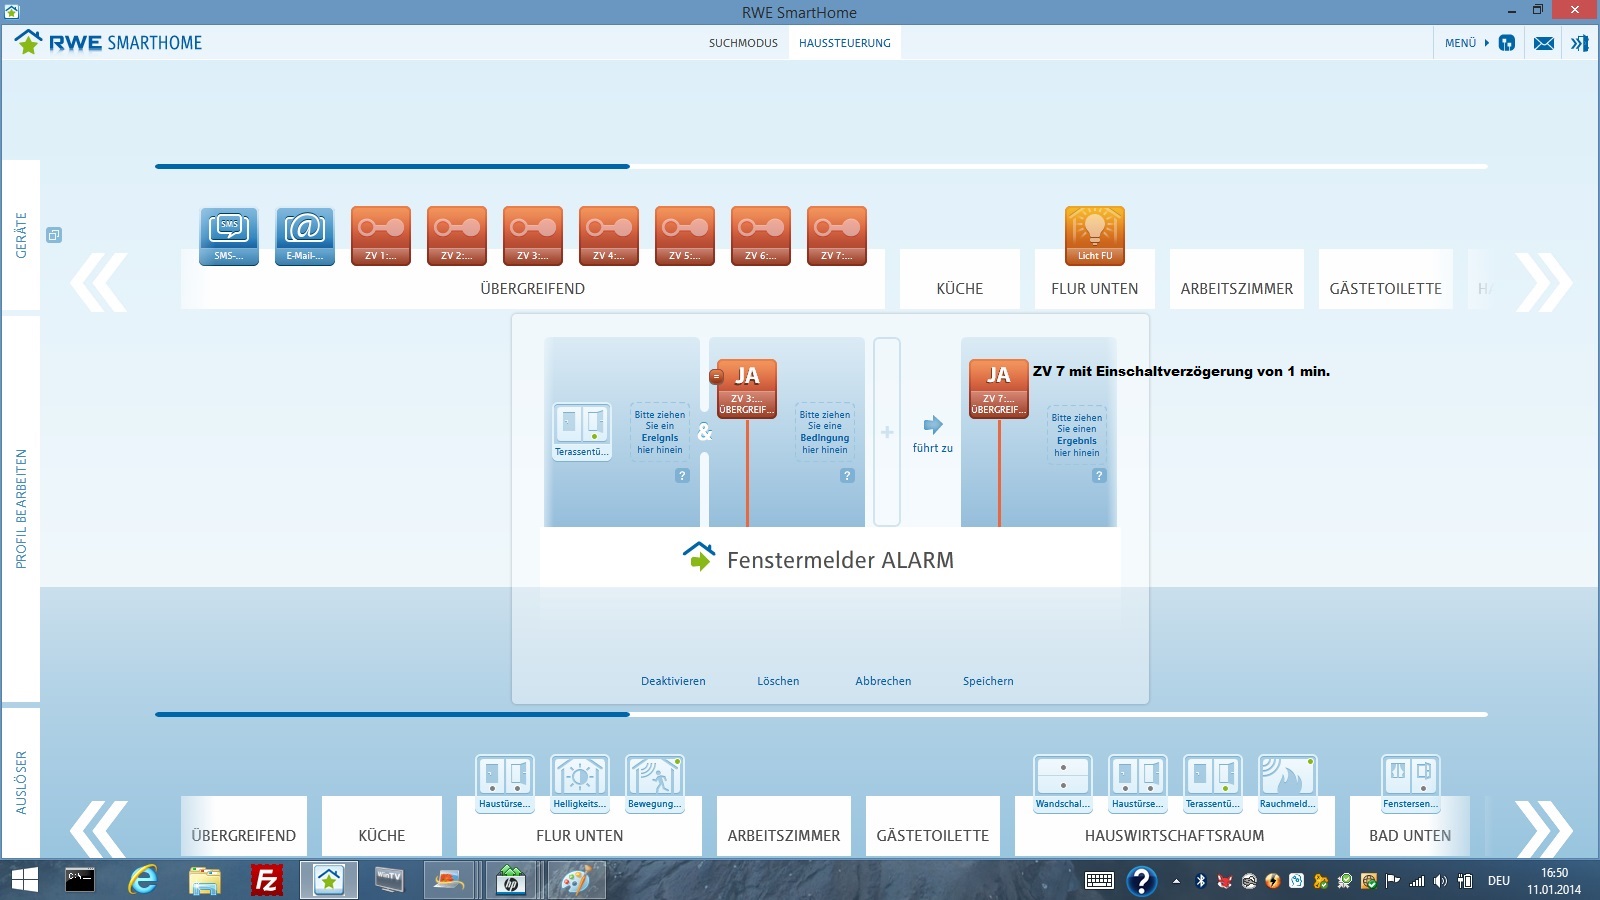
Task: Click Deaktivieren to disable the profile
Action: (x=673, y=681)
